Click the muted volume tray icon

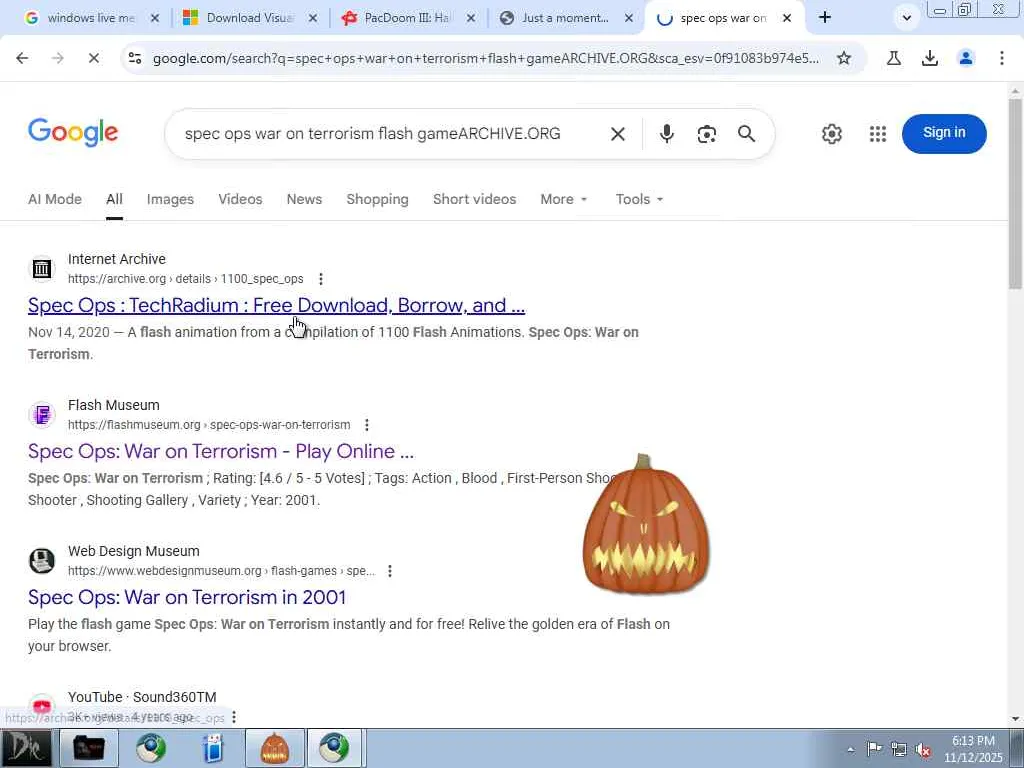(923, 750)
